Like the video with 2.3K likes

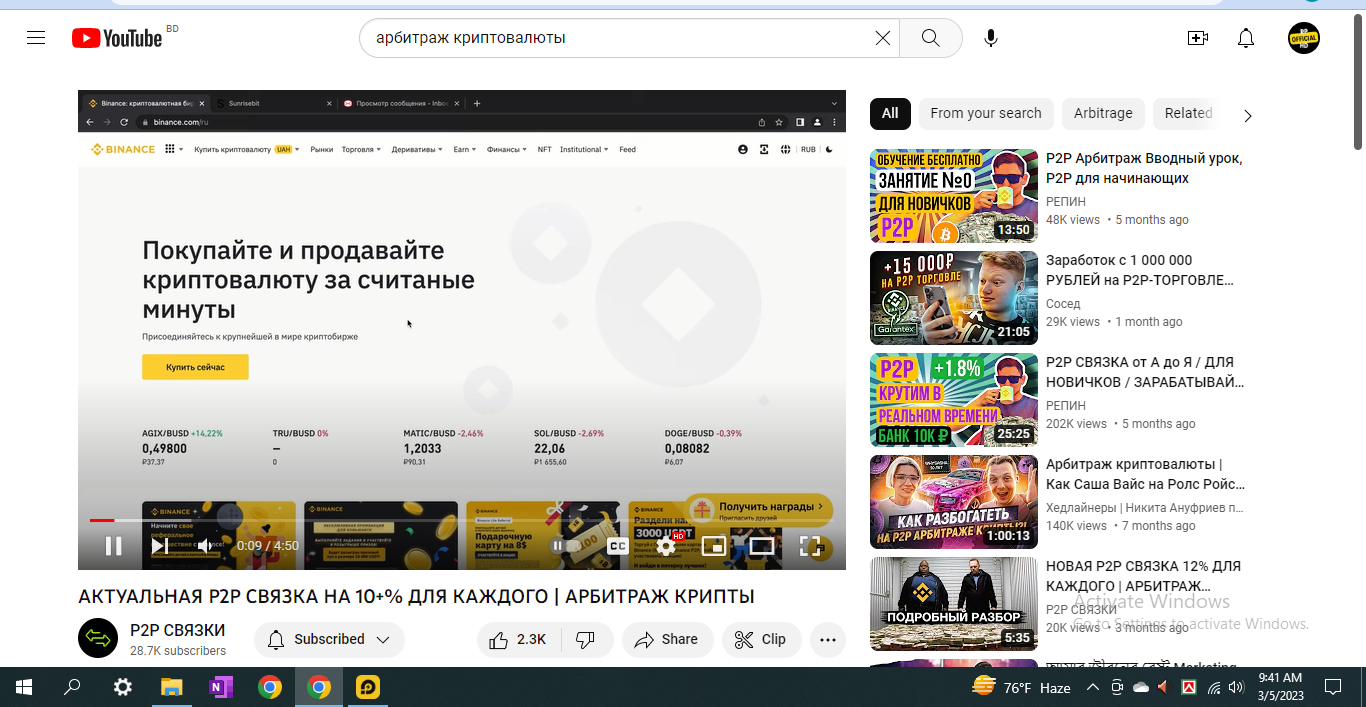[x=518, y=639]
